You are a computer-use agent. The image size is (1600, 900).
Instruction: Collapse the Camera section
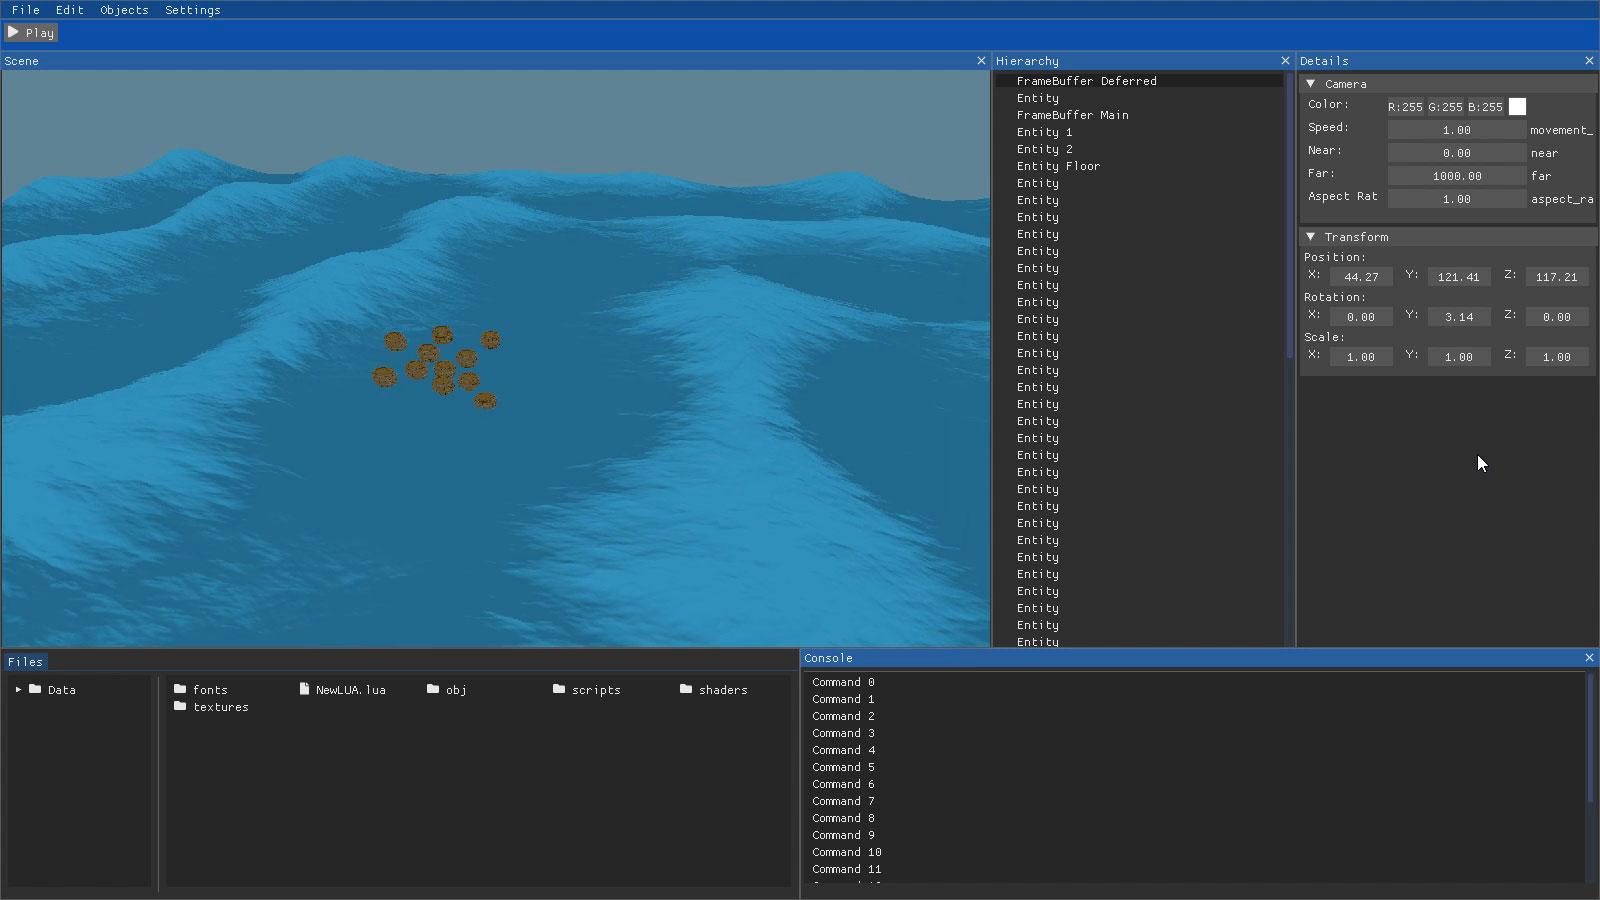1311,84
